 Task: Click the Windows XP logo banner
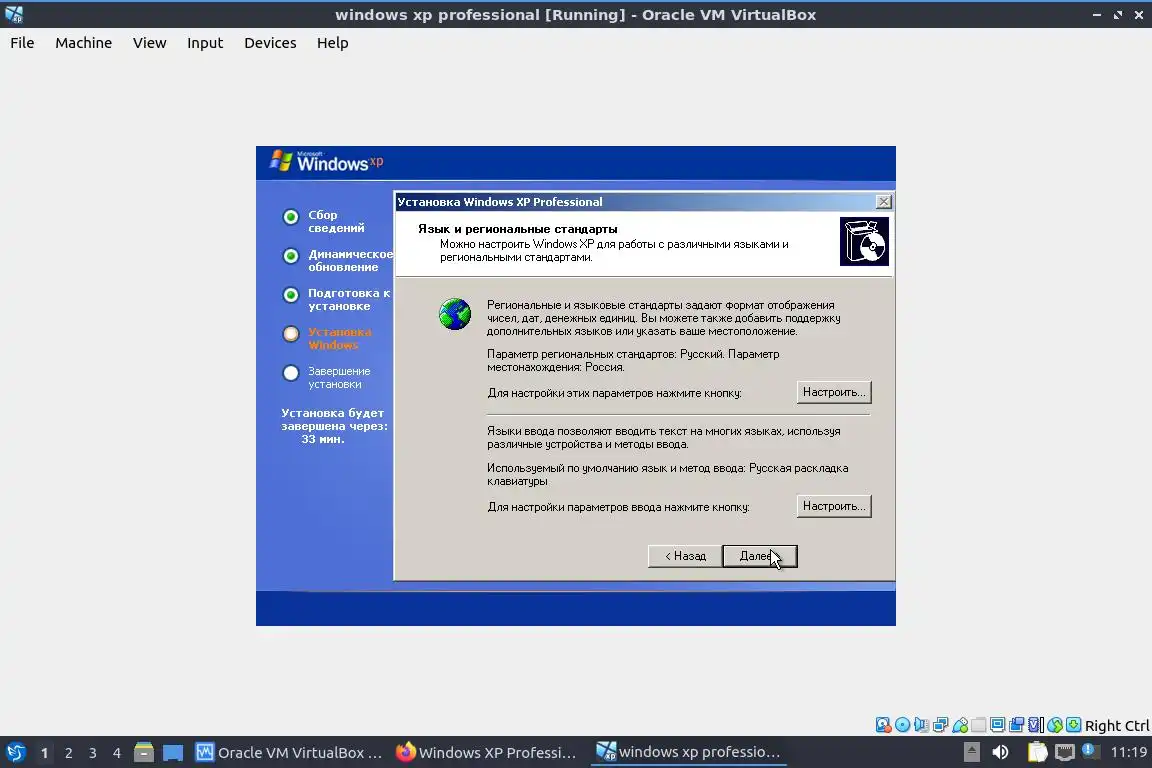click(x=326, y=162)
